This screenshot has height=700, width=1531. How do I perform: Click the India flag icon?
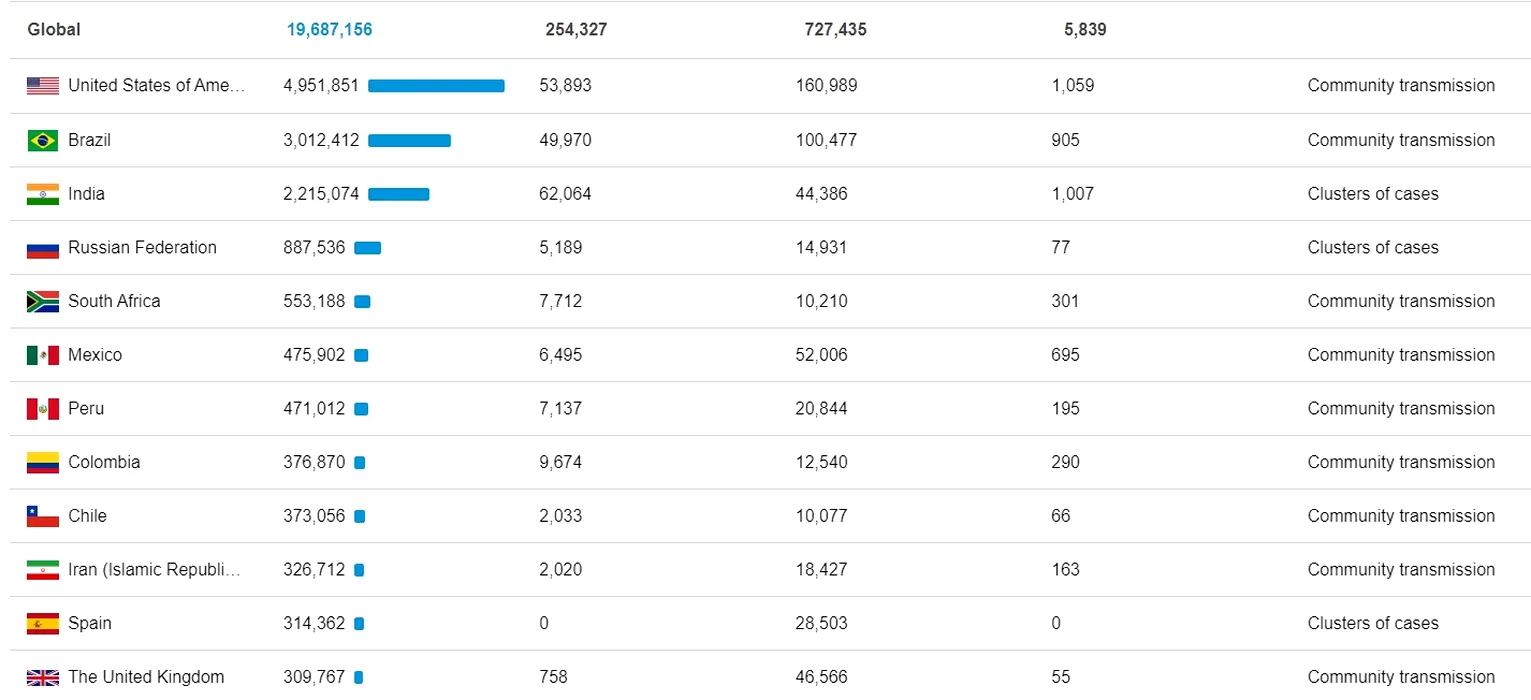click(x=43, y=194)
